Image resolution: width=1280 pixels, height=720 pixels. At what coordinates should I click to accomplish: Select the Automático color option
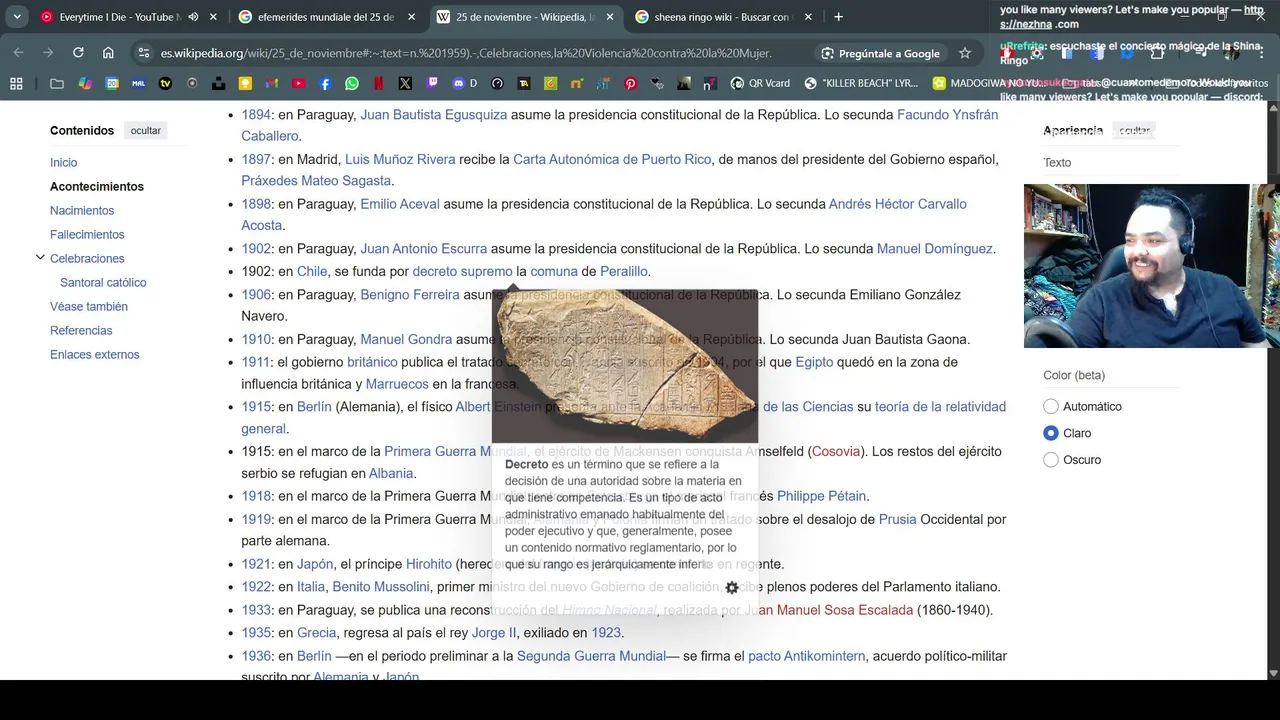(1050, 406)
